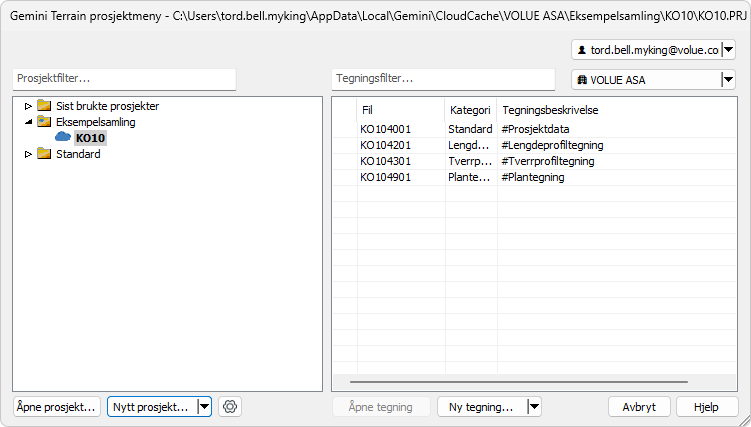
Task: Sort by the Kategori column header
Action: pyautogui.click(x=470, y=110)
